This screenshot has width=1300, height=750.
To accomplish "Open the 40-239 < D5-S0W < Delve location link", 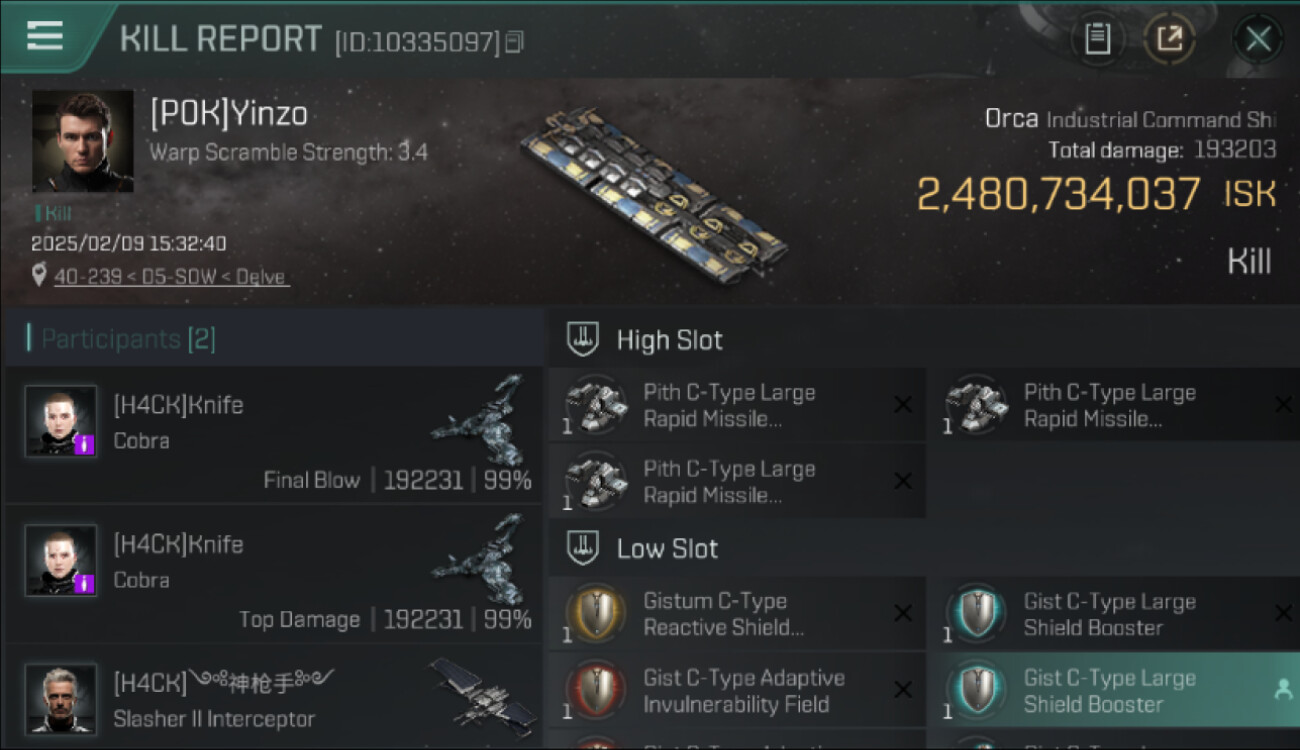I will 171,277.
